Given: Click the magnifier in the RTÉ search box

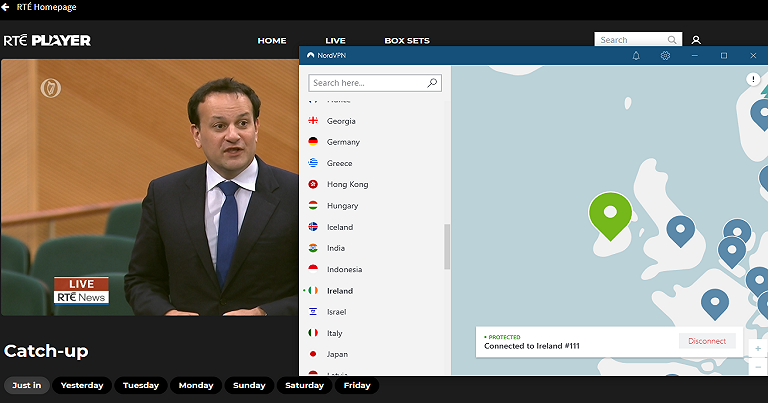Looking at the screenshot, I should [x=672, y=40].
